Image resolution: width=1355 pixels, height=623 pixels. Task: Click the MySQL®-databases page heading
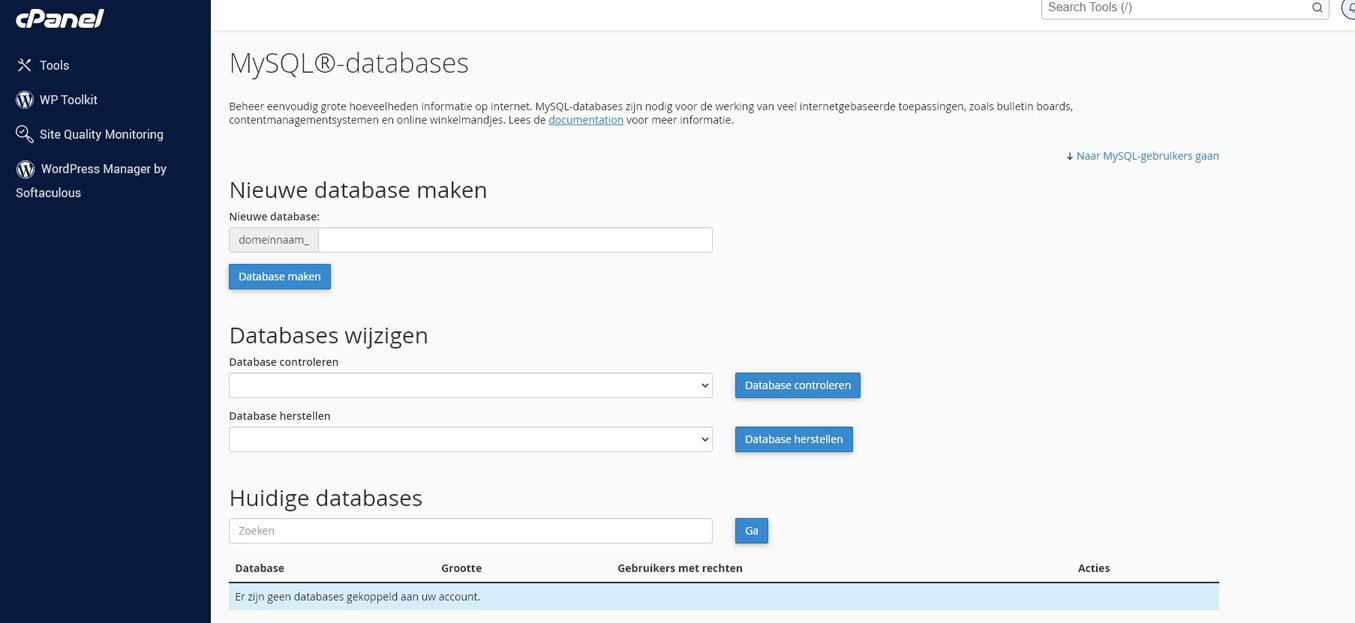click(x=349, y=63)
